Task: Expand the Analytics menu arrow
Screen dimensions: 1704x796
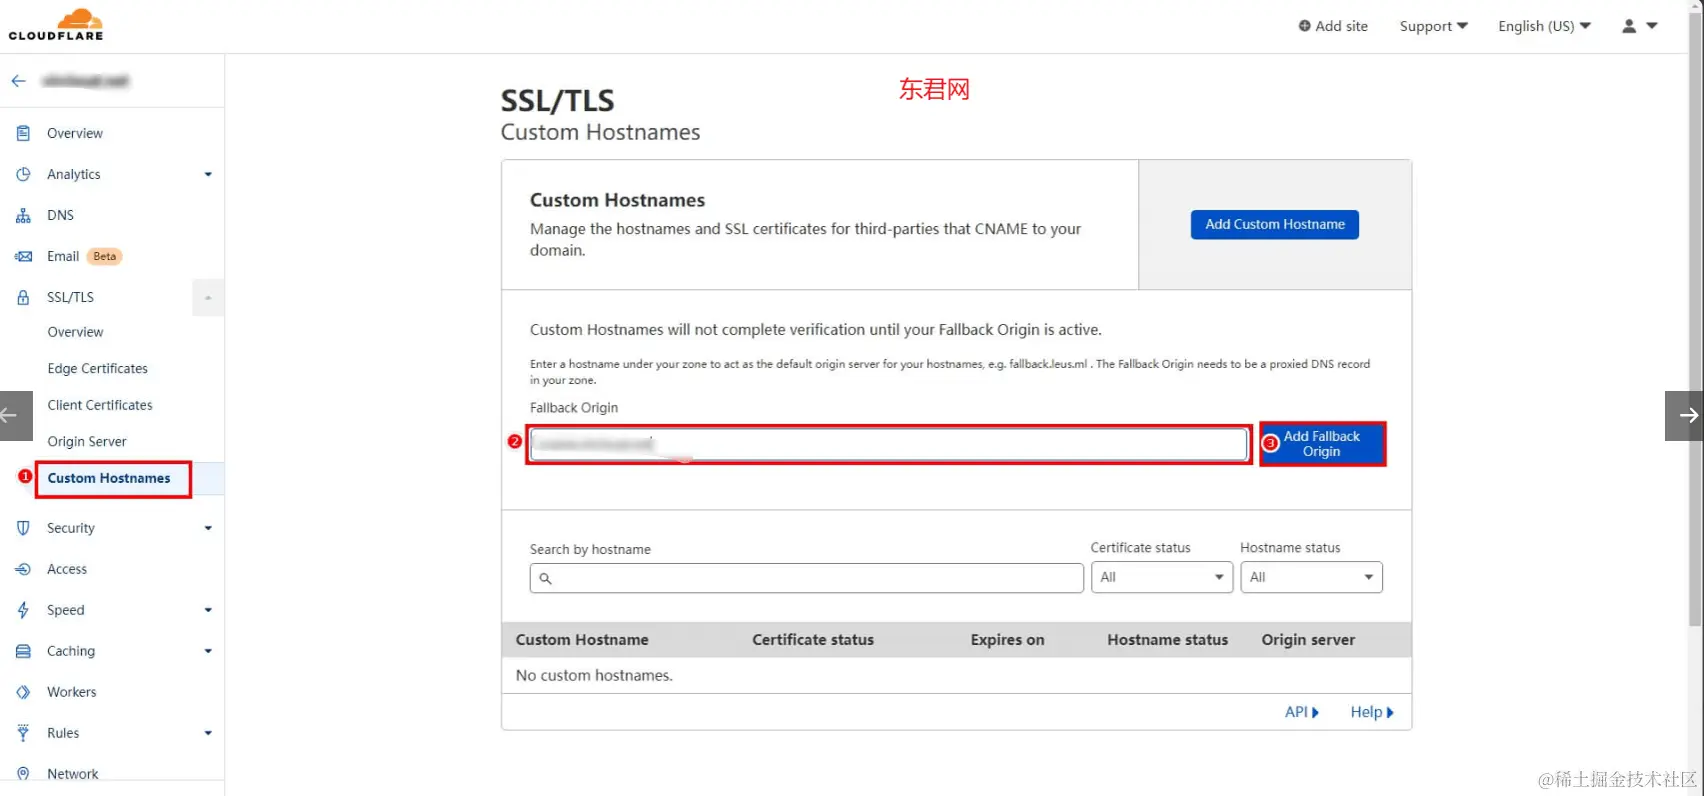Action: coord(208,174)
